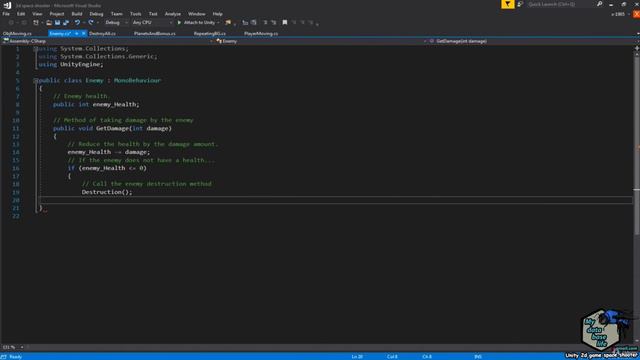
Task: Click the Find in Files toolbar icon
Action: pyautogui.click(x=228, y=23)
